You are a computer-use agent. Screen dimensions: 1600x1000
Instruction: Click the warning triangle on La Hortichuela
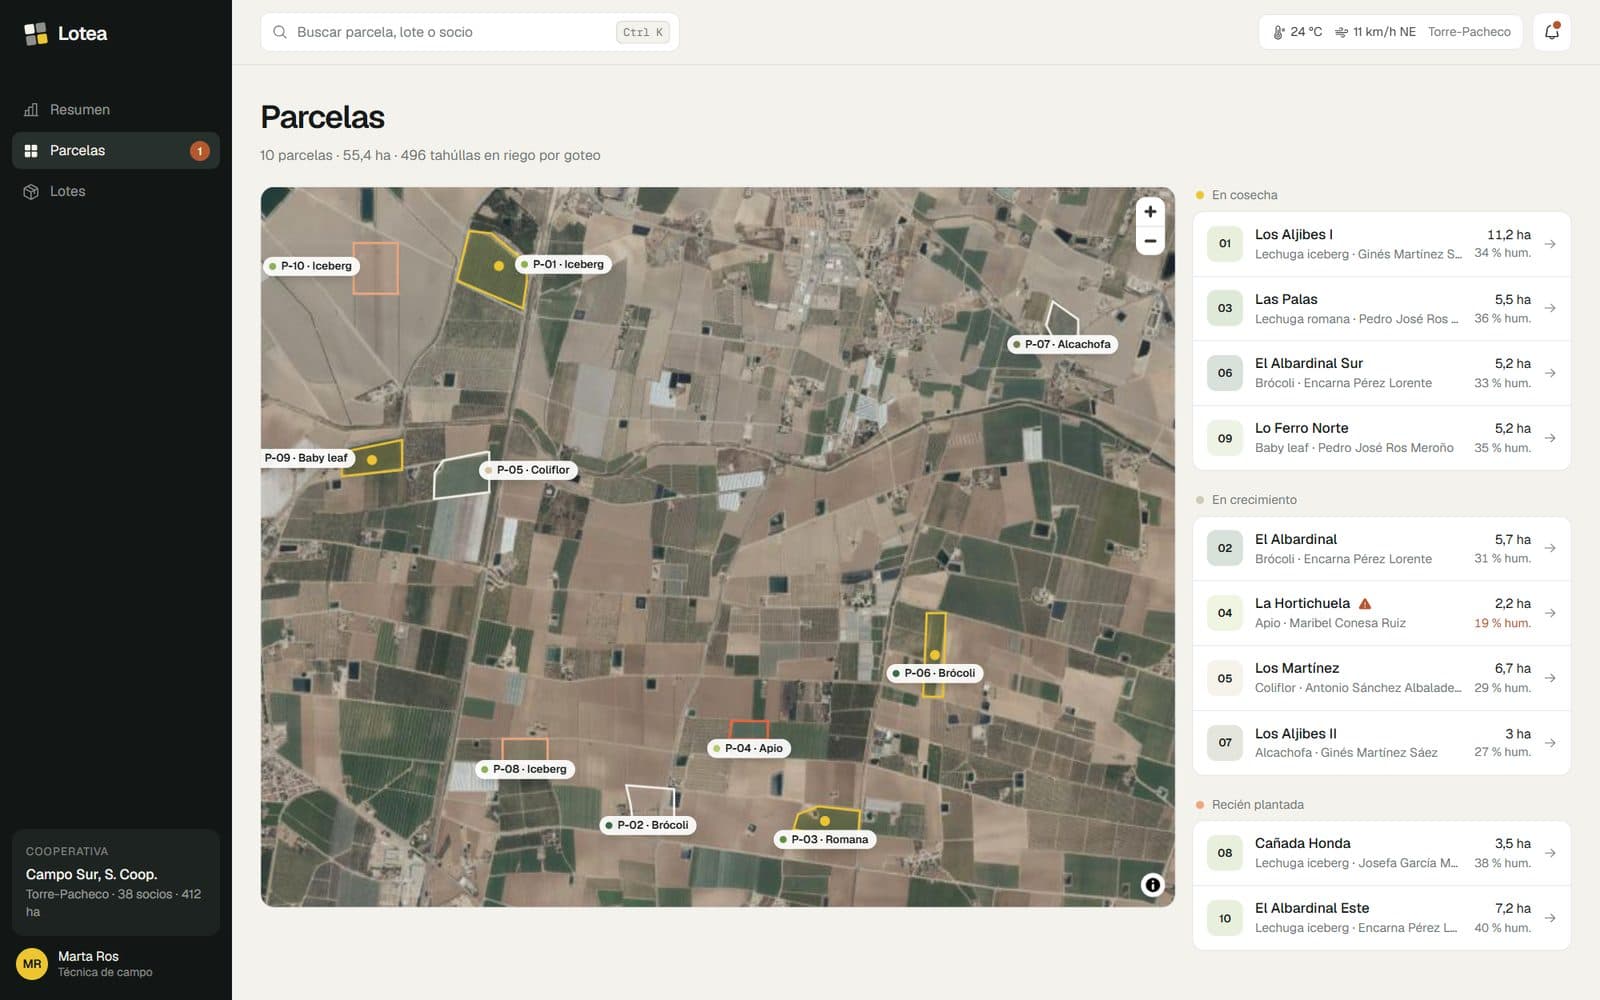(1365, 604)
